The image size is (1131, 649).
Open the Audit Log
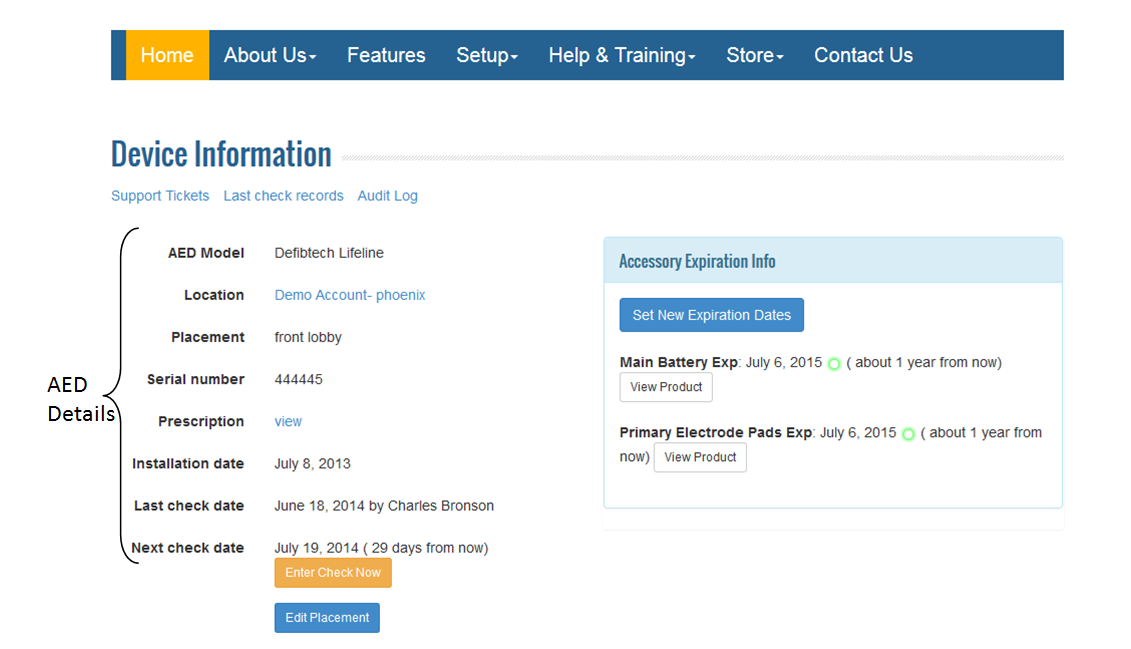click(387, 195)
